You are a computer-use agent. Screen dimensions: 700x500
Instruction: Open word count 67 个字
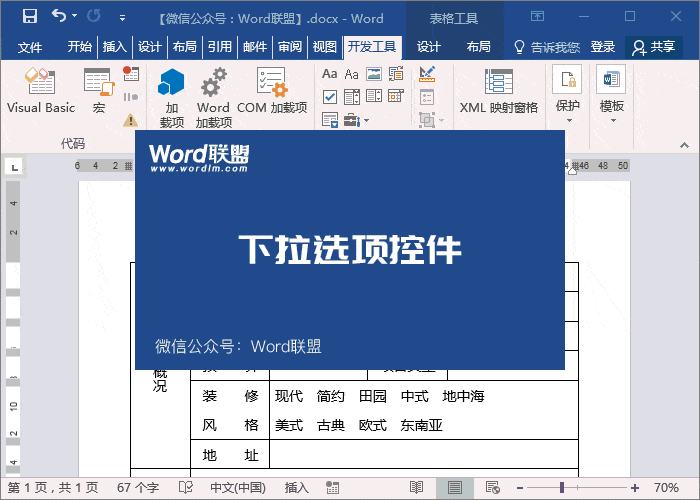(x=138, y=488)
